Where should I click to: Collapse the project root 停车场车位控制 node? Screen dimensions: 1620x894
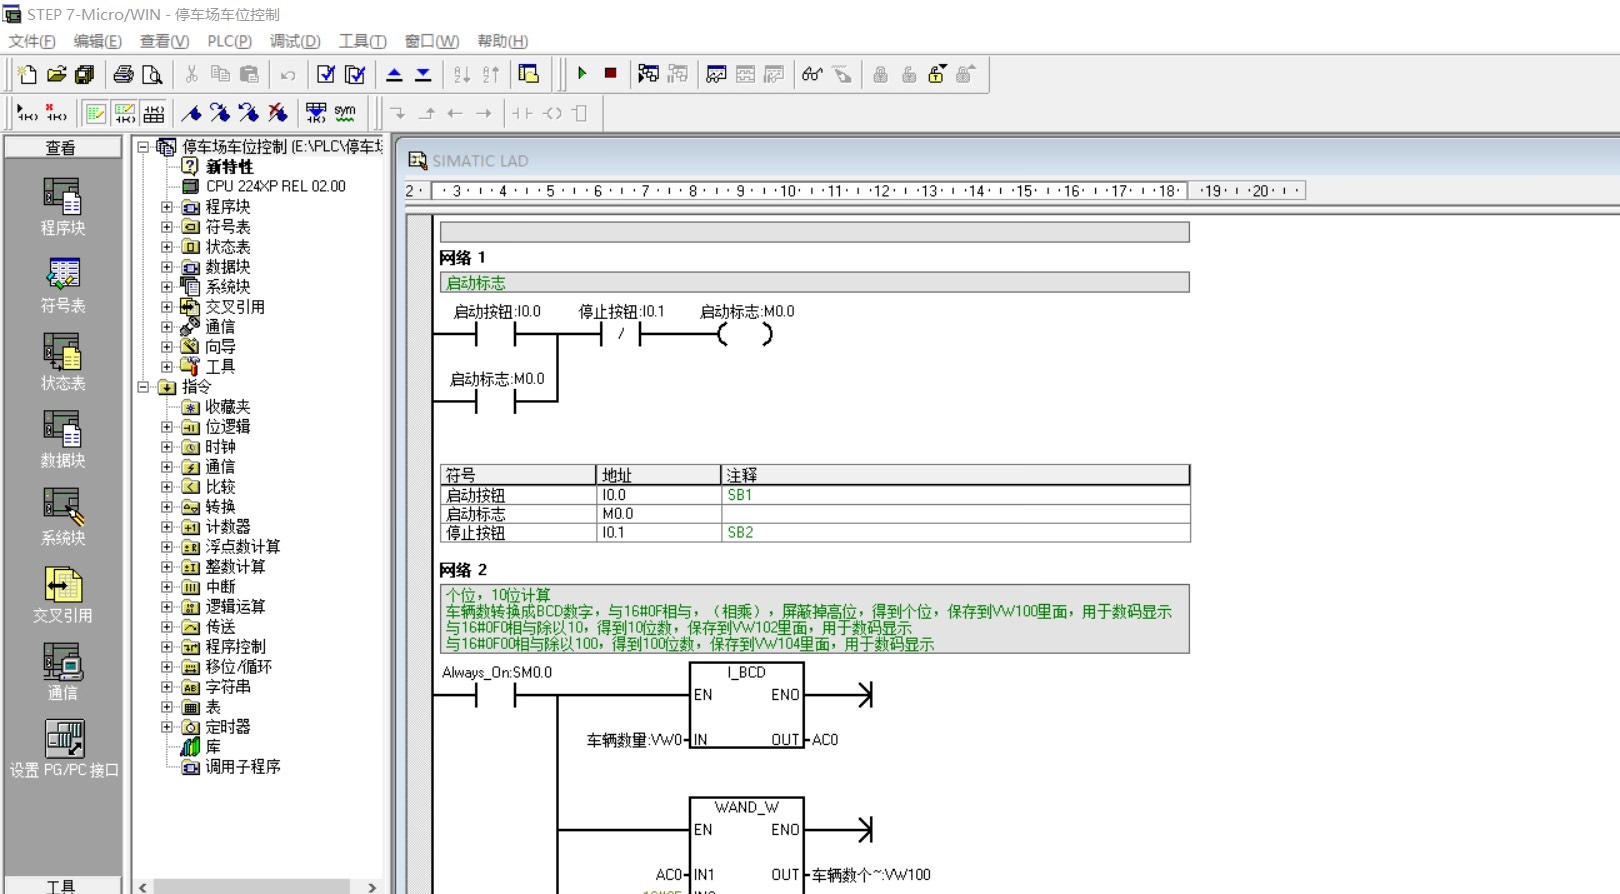[x=143, y=147]
